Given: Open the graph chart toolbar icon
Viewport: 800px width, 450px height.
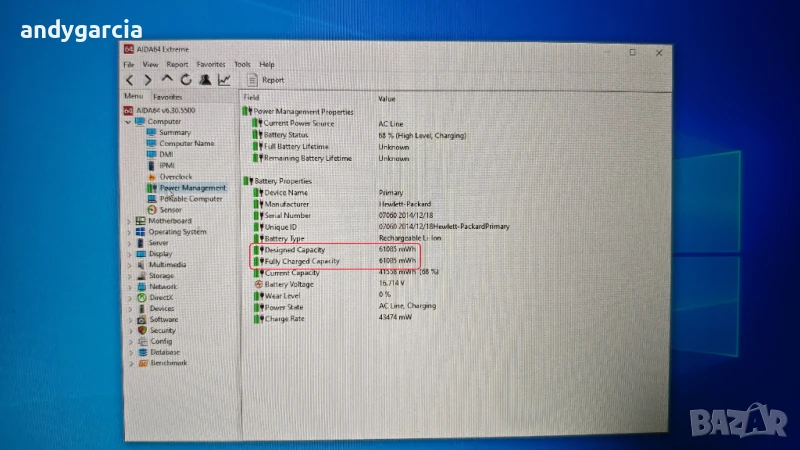Looking at the screenshot, I should click(224, 80).
